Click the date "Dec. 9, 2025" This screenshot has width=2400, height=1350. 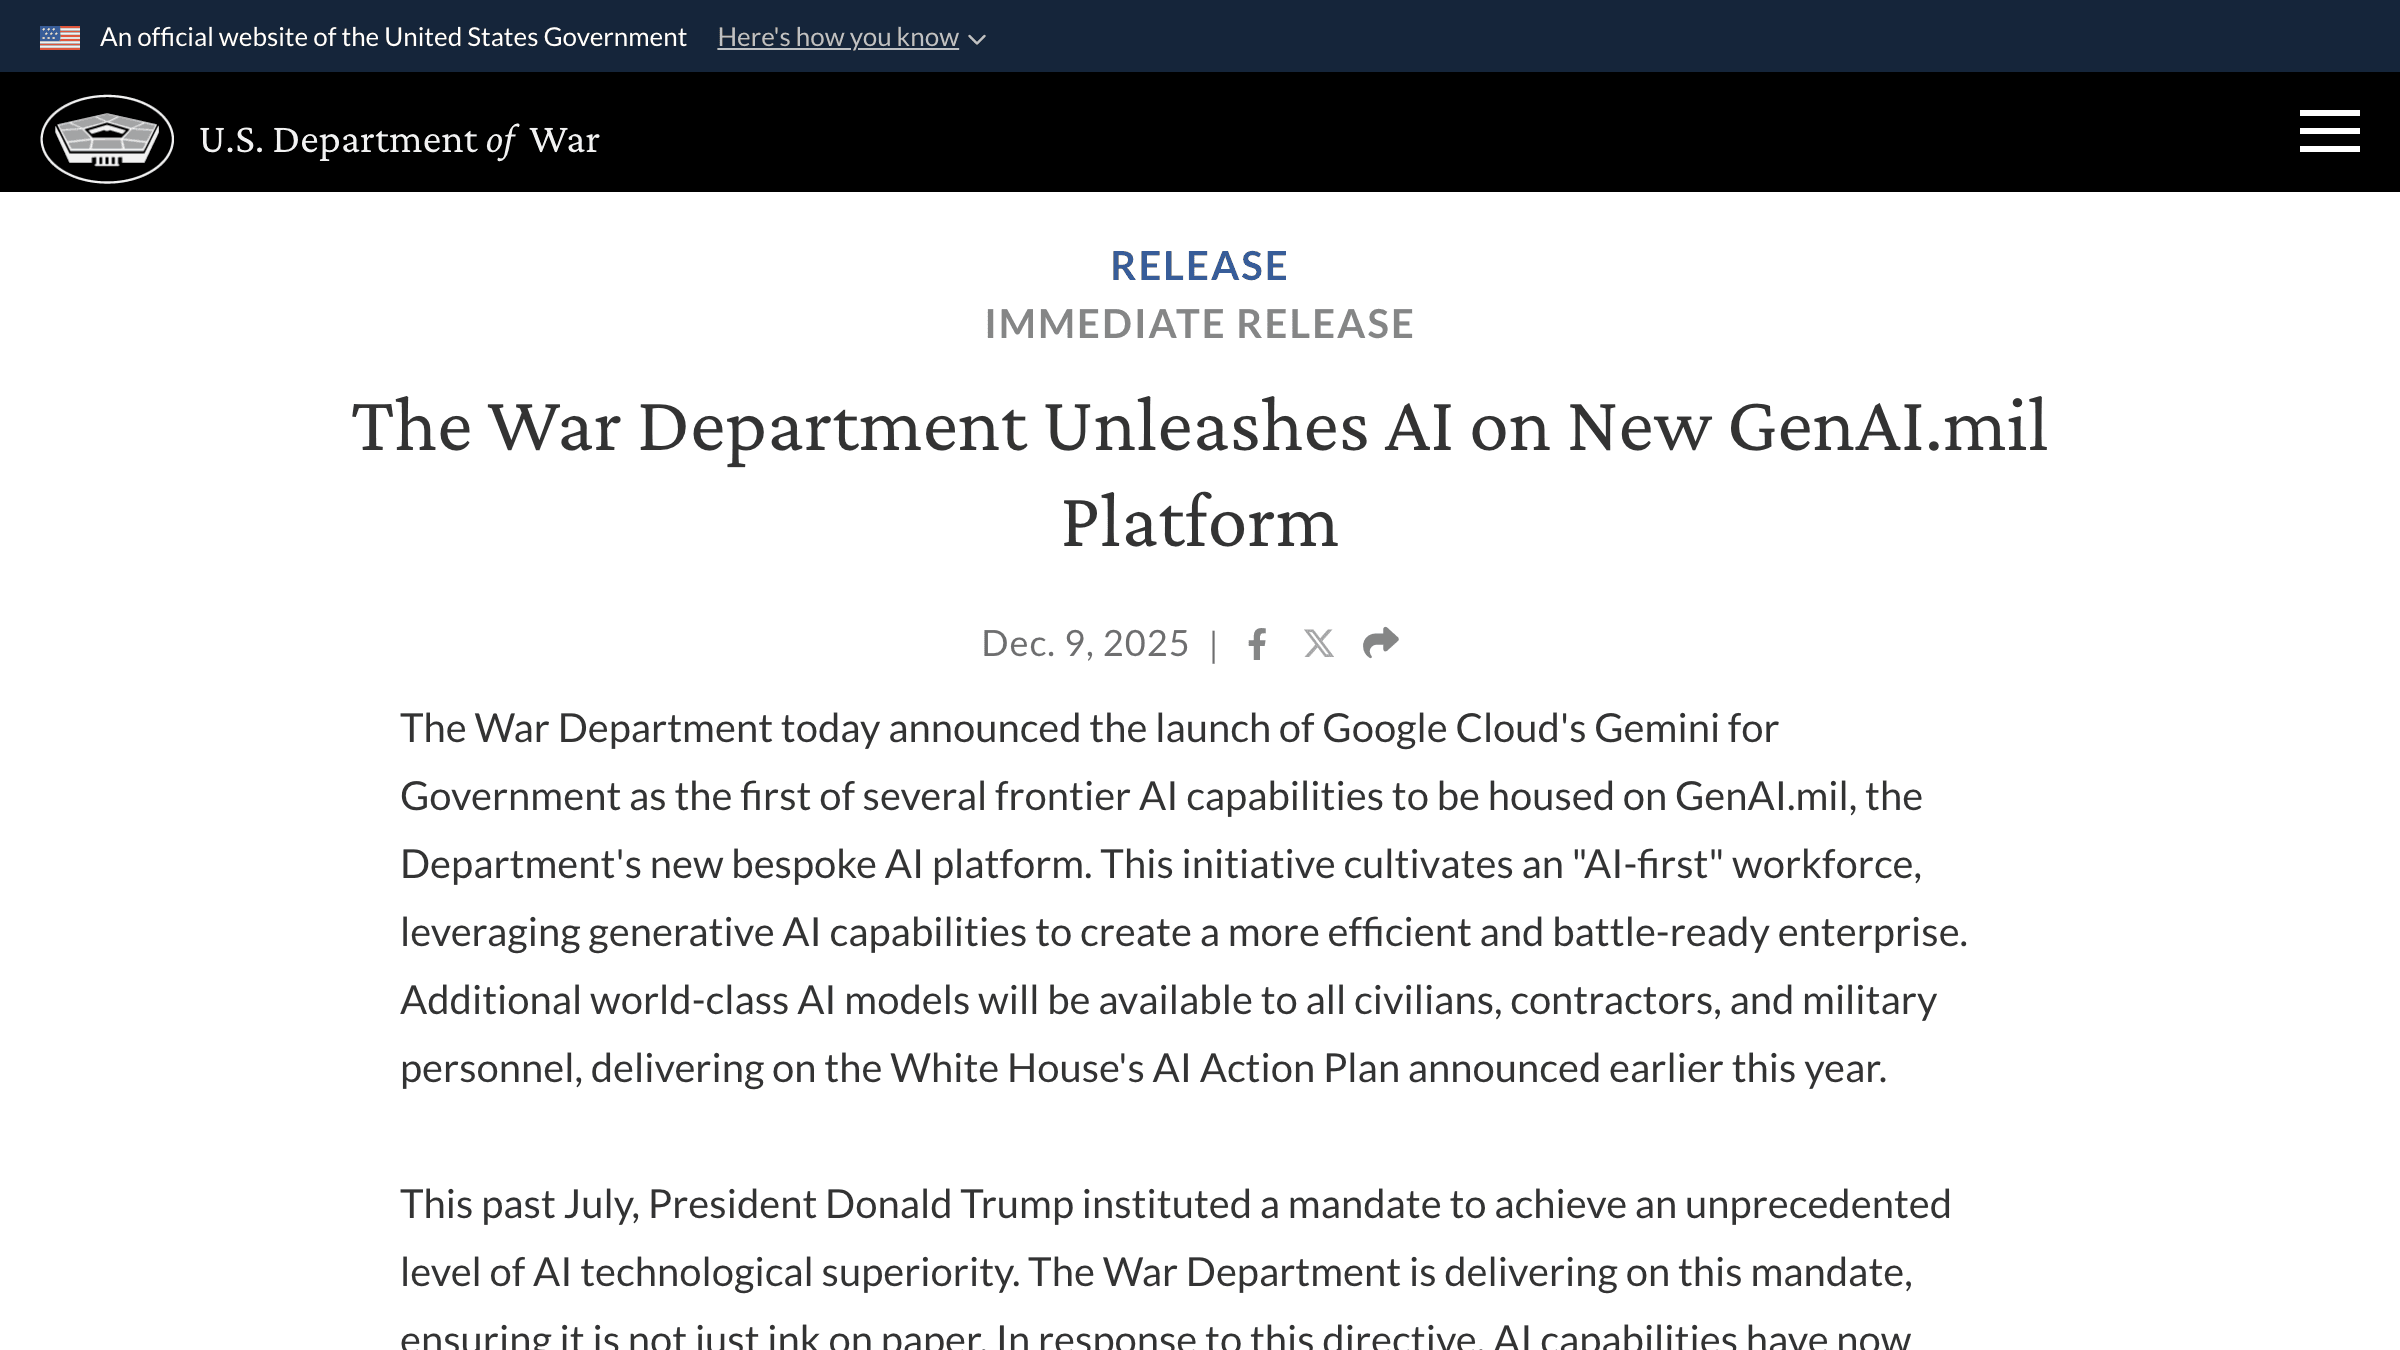point(1085,643)
